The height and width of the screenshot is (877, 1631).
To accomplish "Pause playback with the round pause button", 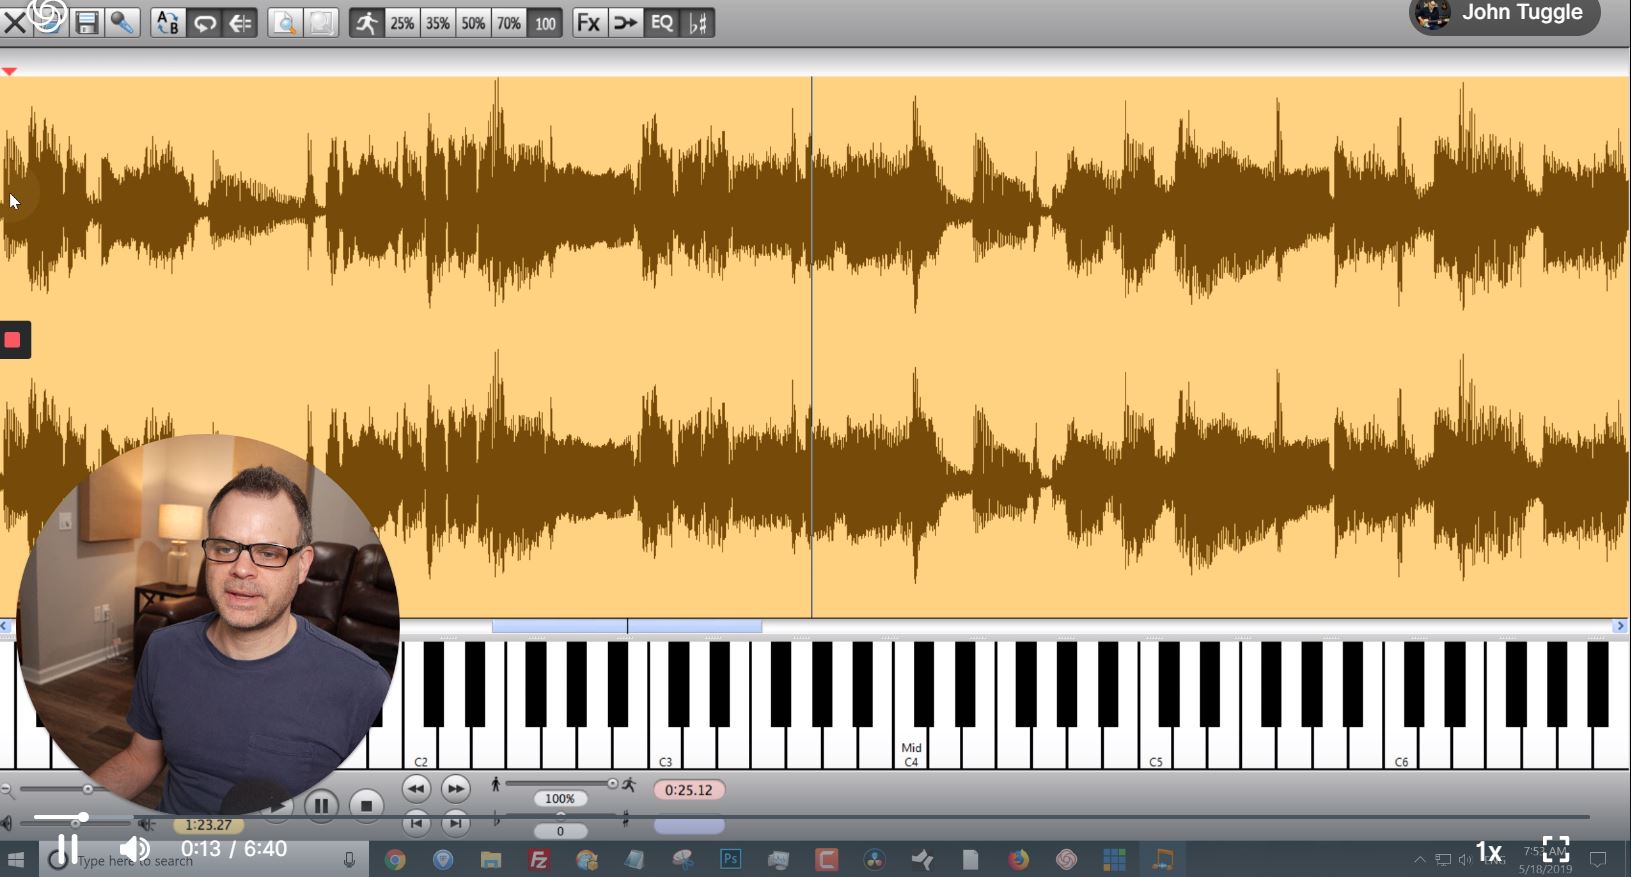I will [321, 805].
